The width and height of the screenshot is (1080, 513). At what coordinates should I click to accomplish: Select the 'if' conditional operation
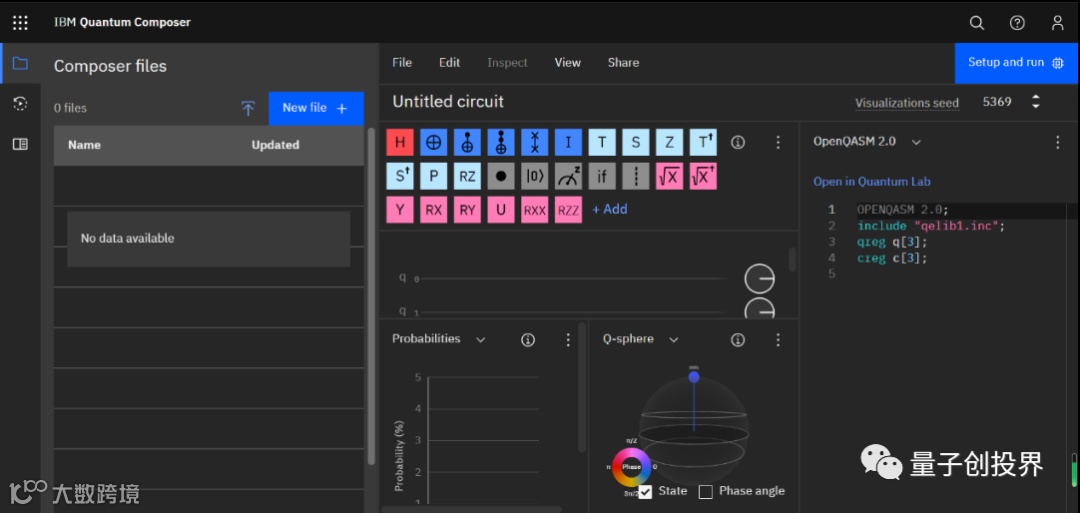602,176
